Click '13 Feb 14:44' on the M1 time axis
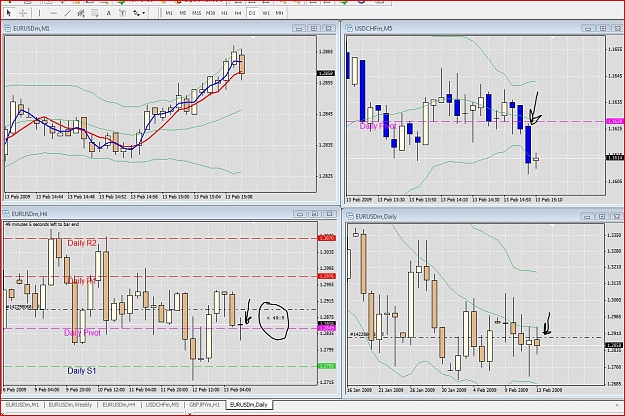 [50, 197]
